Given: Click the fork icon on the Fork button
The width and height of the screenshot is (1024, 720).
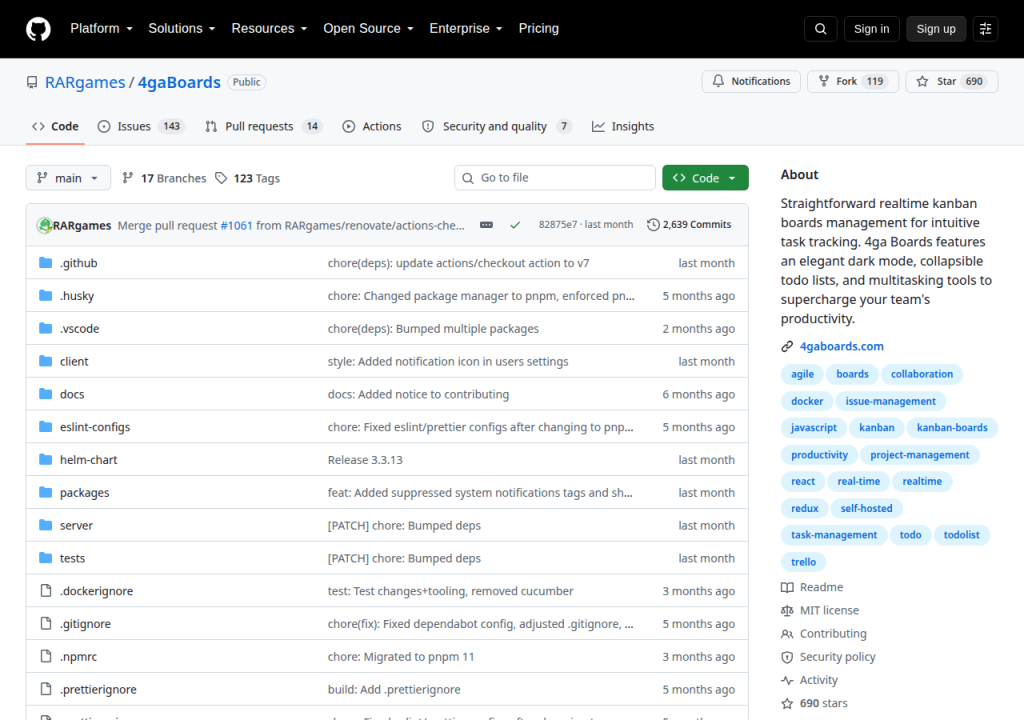Looking at the screenshot, I should pyautogui.click(x=824, y=81).
